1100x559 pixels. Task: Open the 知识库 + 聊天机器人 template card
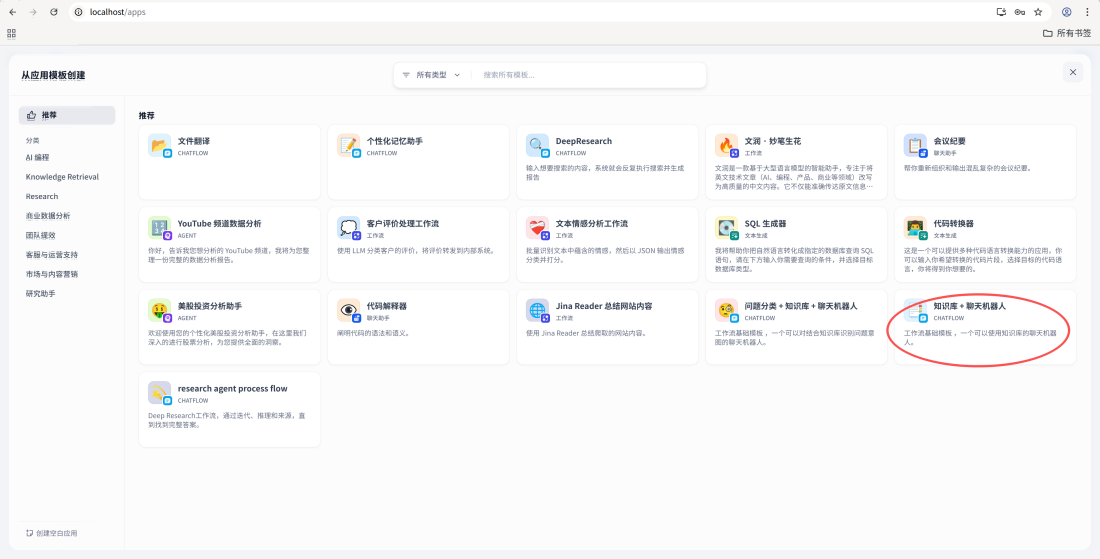pyautogui.click(x=985, y=327)
